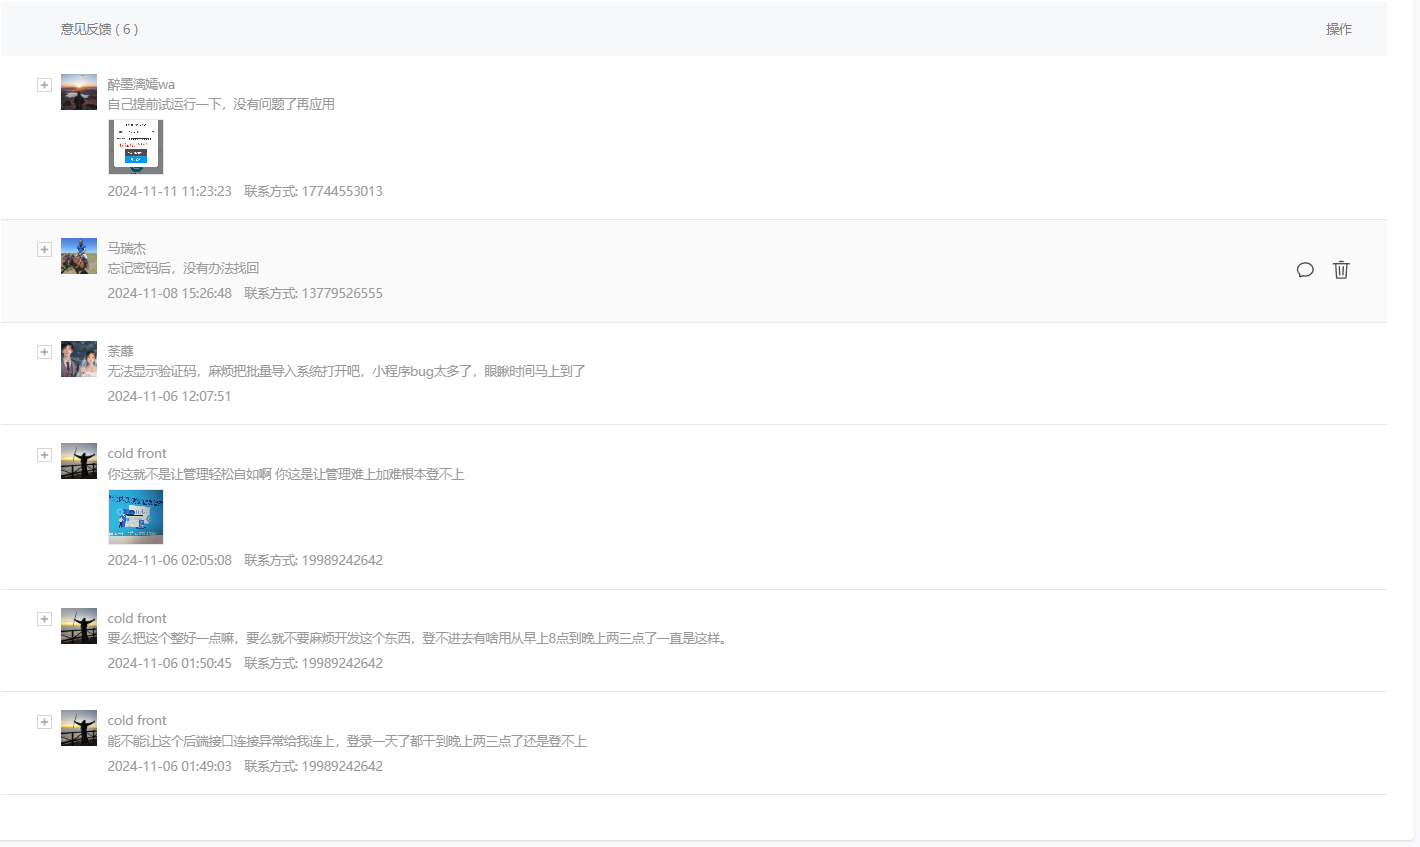1420x847 pixels.
Task: Click the contact number 13779526555
Action: [342, 293]
